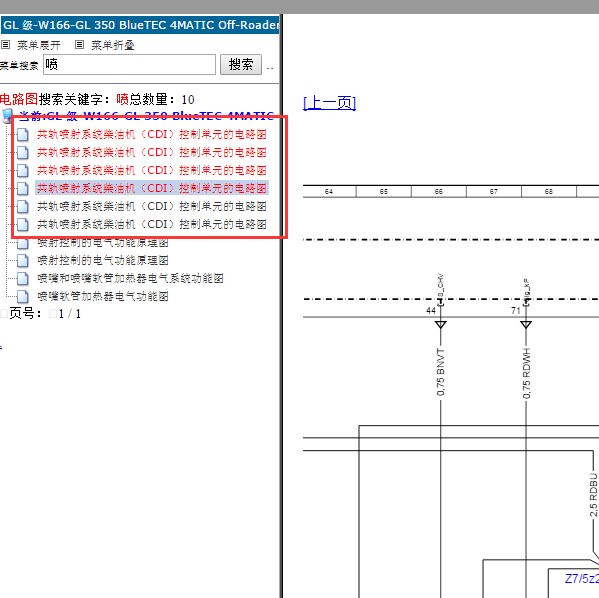Click the 菜单展开 expand-menu icon
The width and height of the screenshot is (599, 598).
5,45
